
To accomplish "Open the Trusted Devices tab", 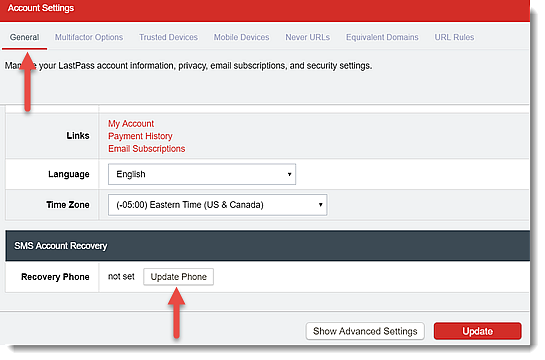I will click(x=168, y=37).
